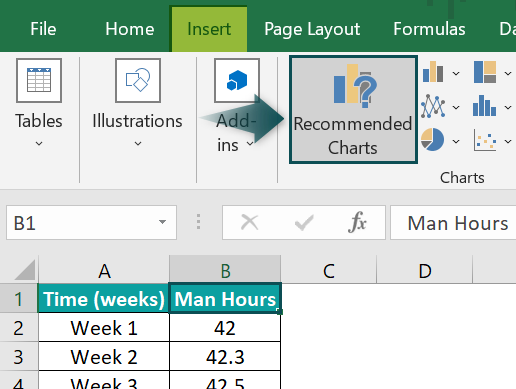Expand the column chart dropdown arrow
516x389 pixels.
point(456,73)
